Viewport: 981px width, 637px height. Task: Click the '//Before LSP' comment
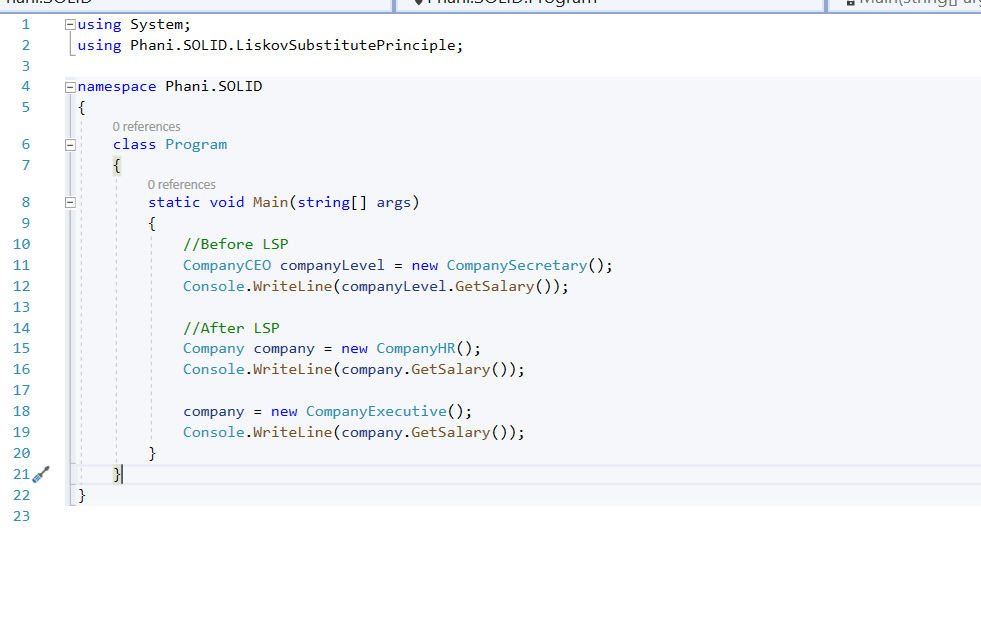pos(236,244)
